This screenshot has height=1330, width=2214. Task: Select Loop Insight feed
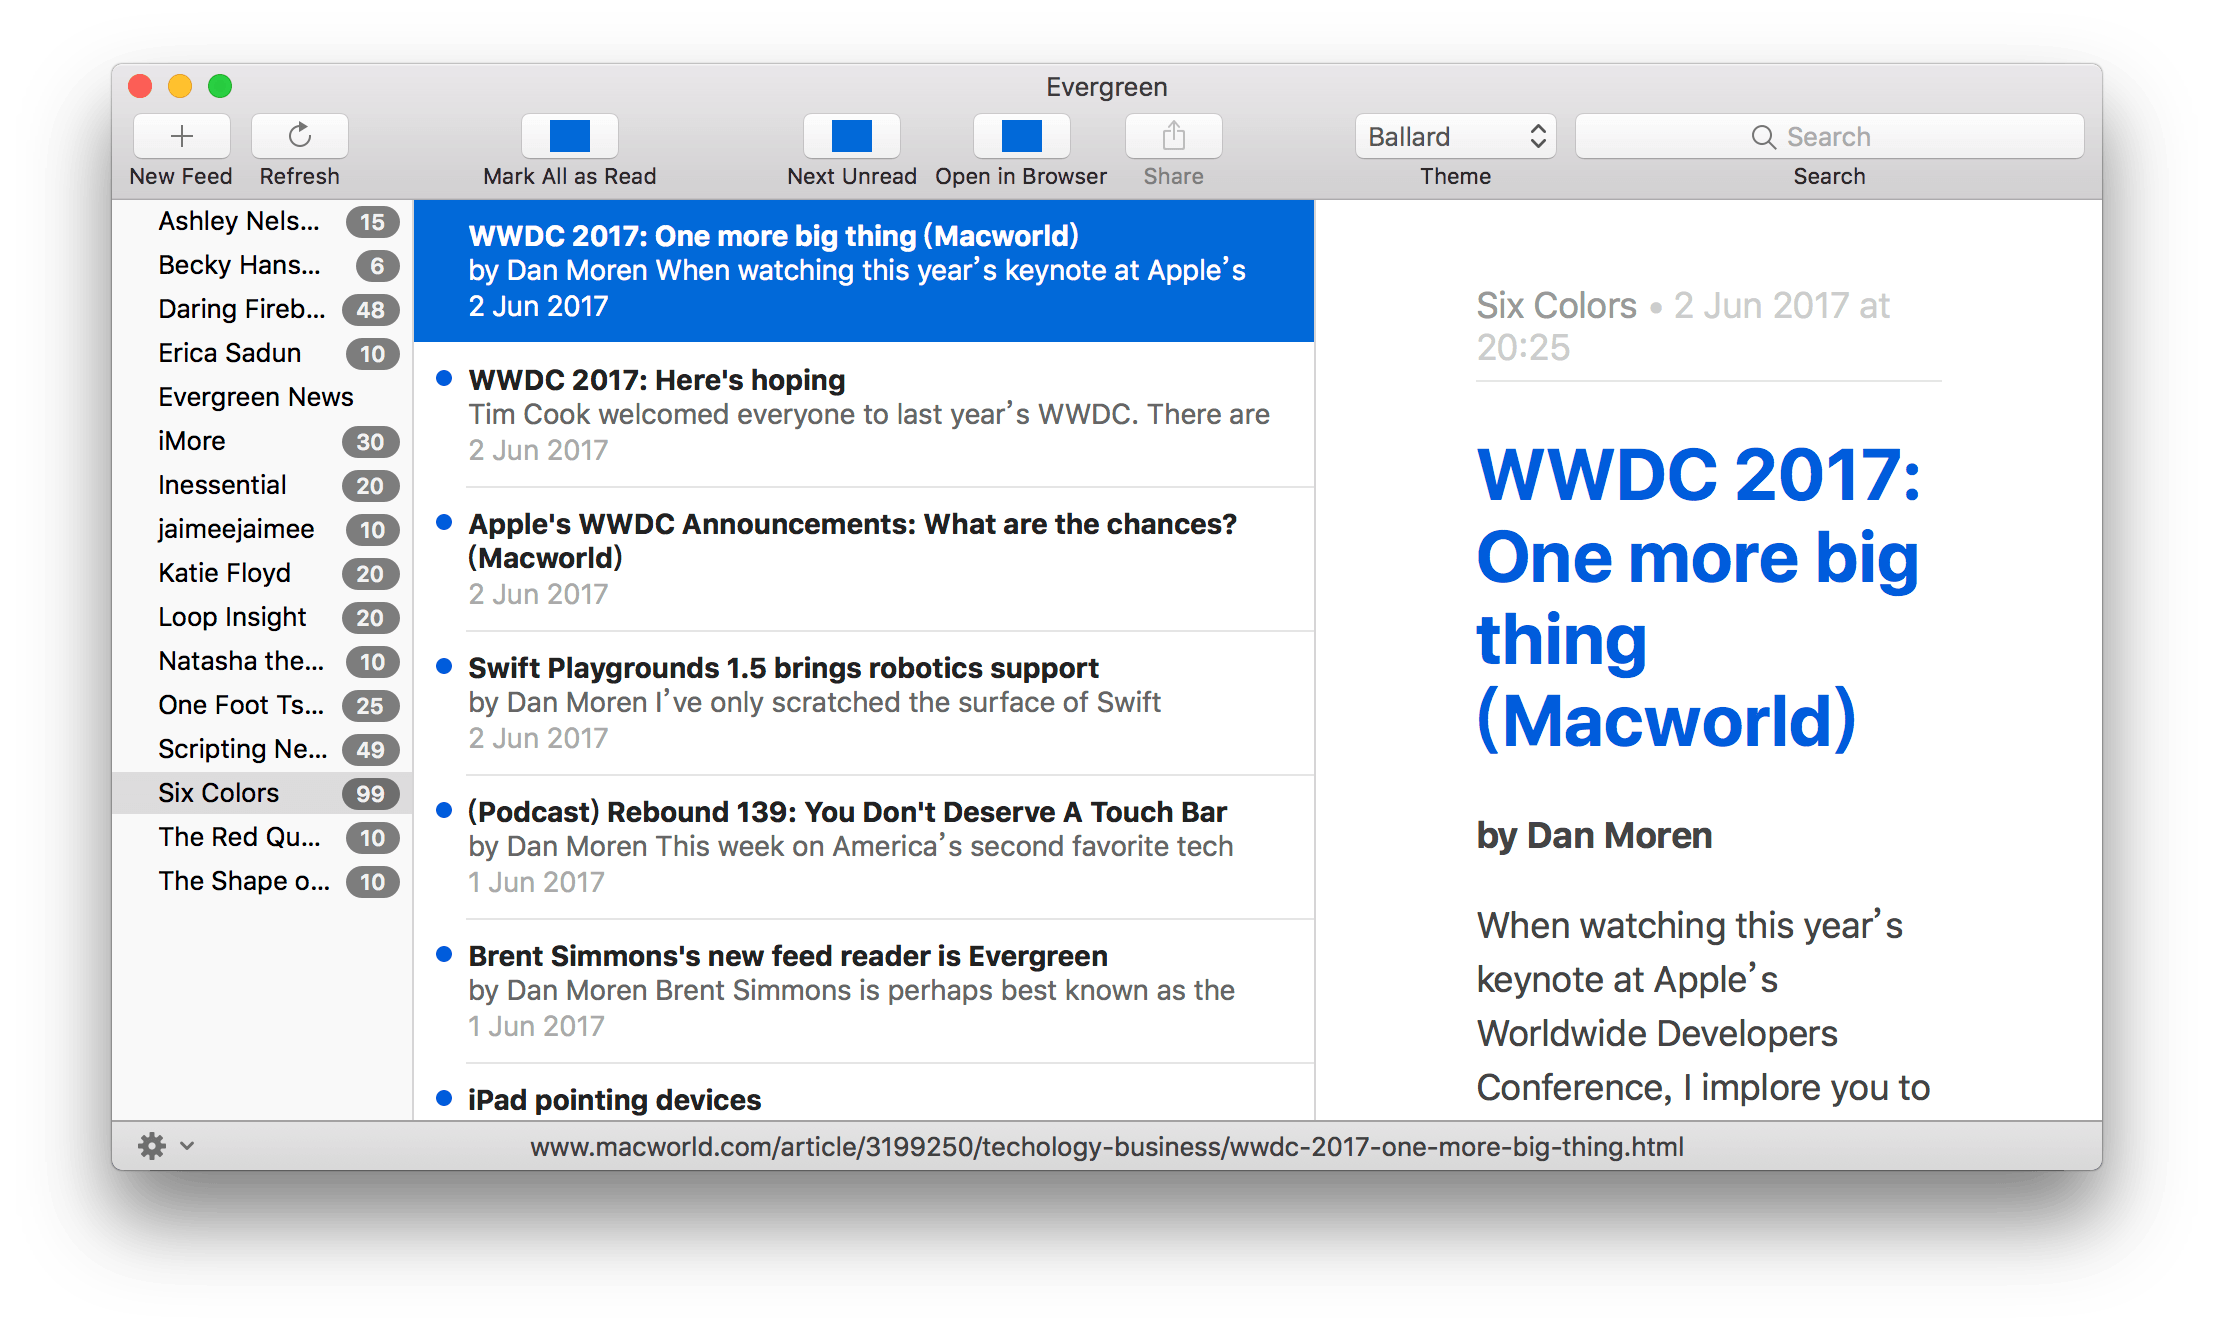(262, 617)
